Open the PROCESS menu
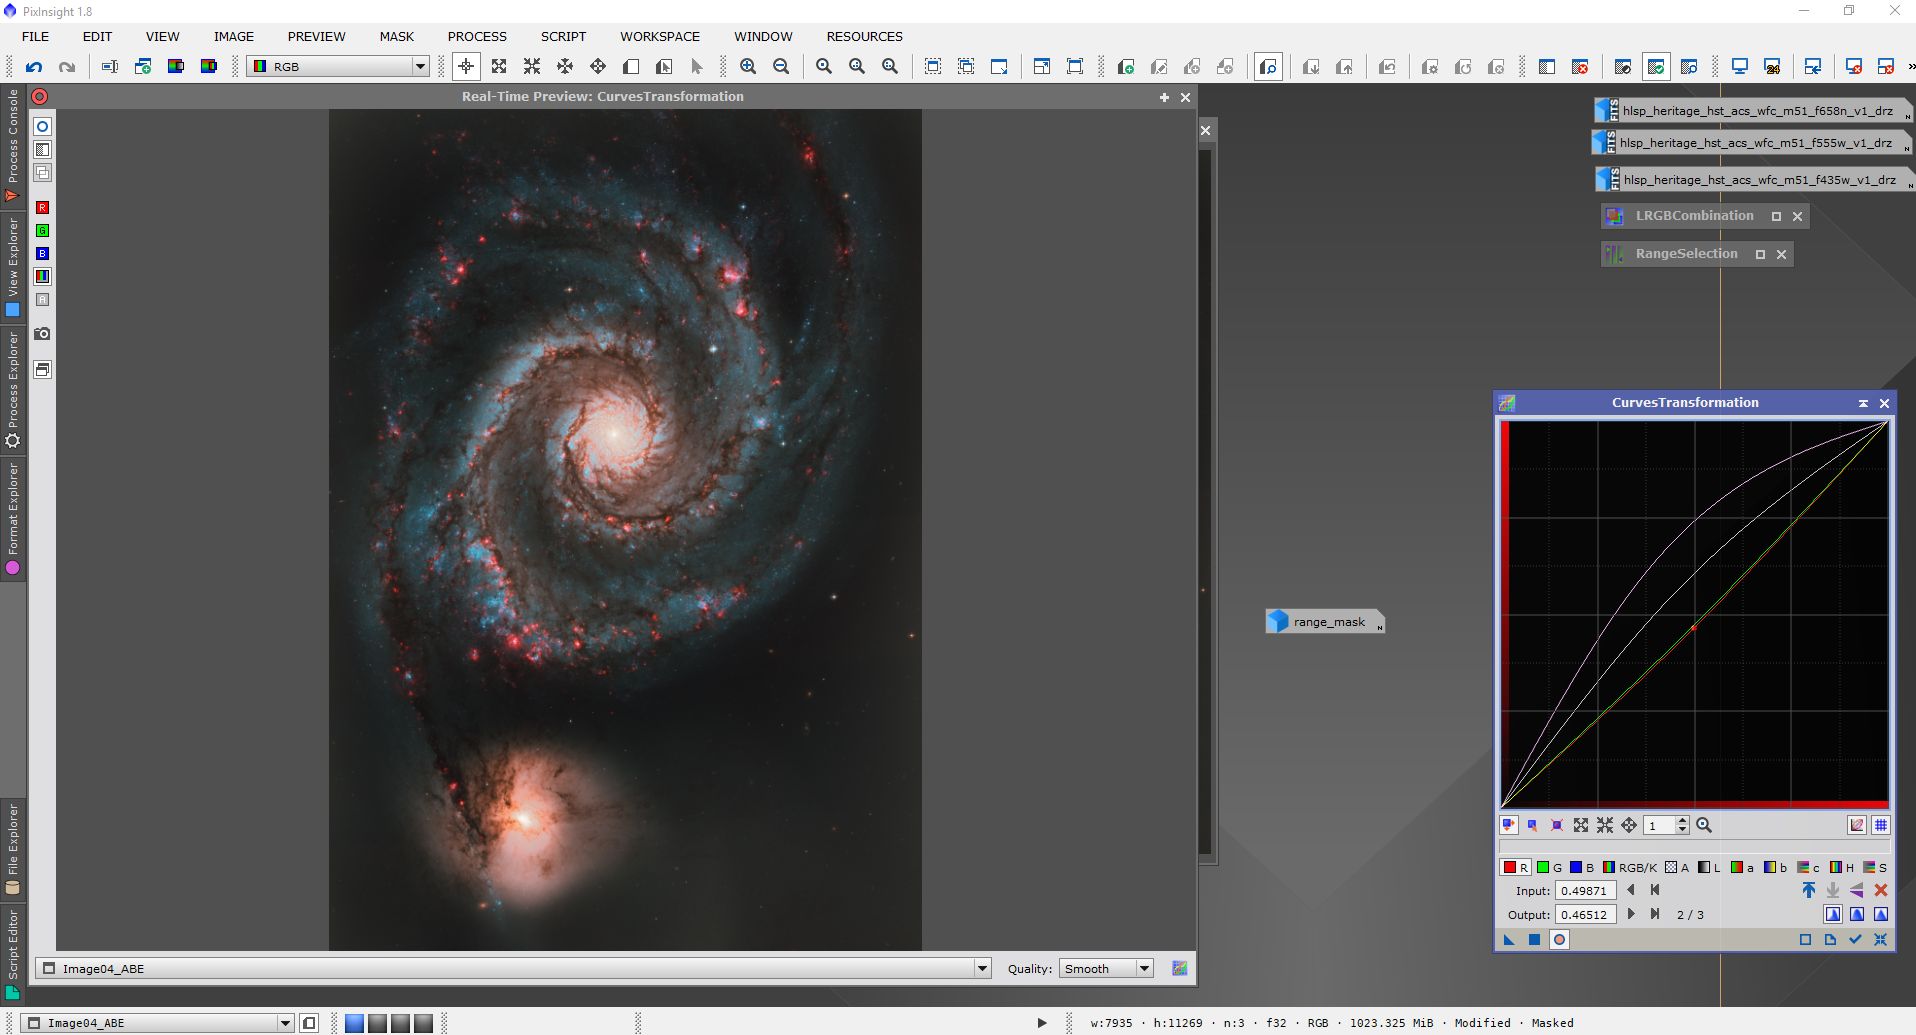The width and height of the screenshot is (1916, 1035). pyautogui.click(x=477, y=36)
